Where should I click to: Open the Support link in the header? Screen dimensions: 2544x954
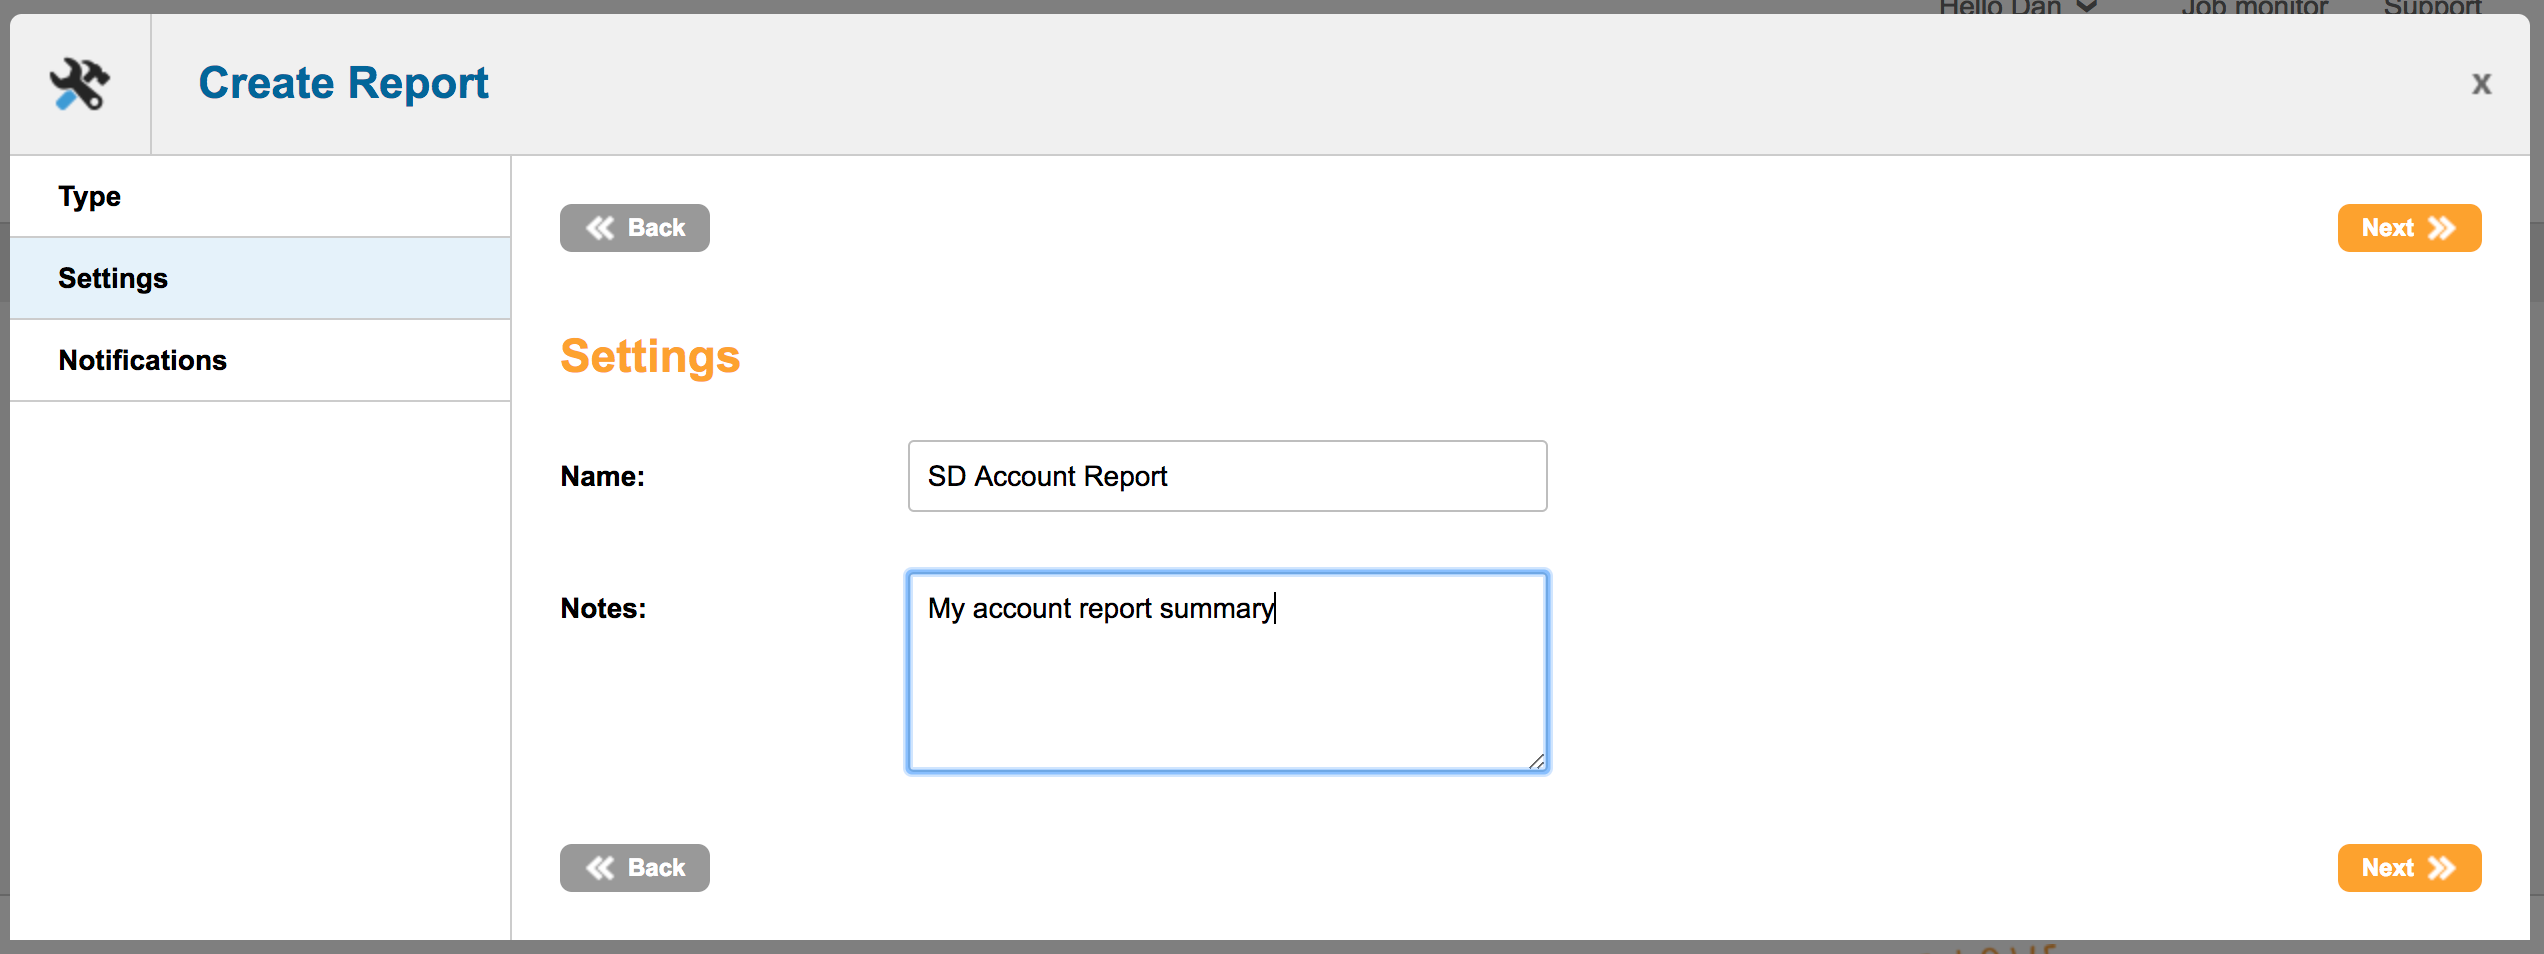point(2432,8)
